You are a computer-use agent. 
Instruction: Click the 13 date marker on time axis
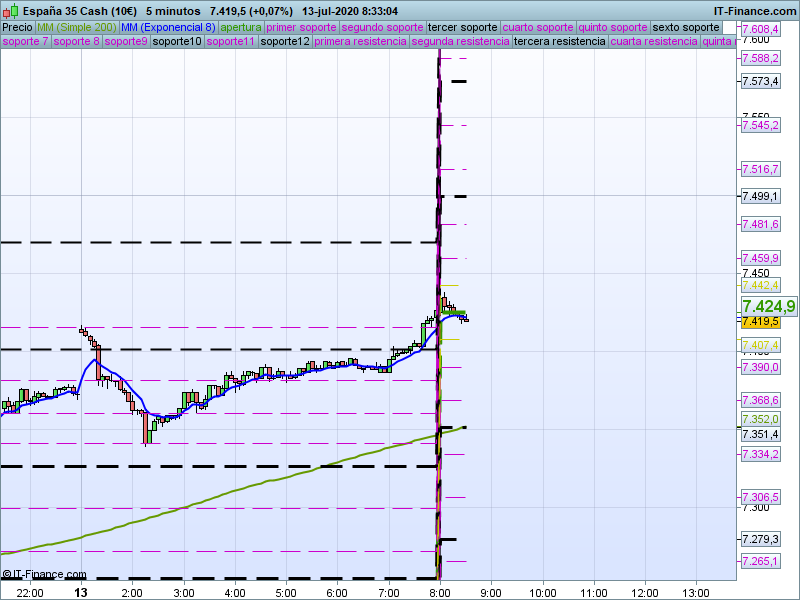click(x=81, y=592)
